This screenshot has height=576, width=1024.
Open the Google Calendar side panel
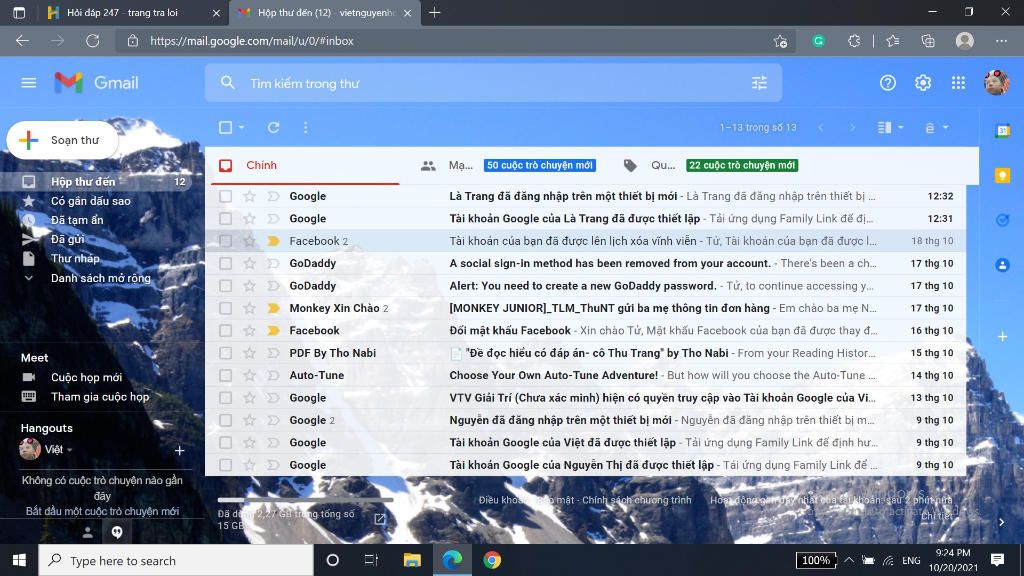click(1002, 131)
